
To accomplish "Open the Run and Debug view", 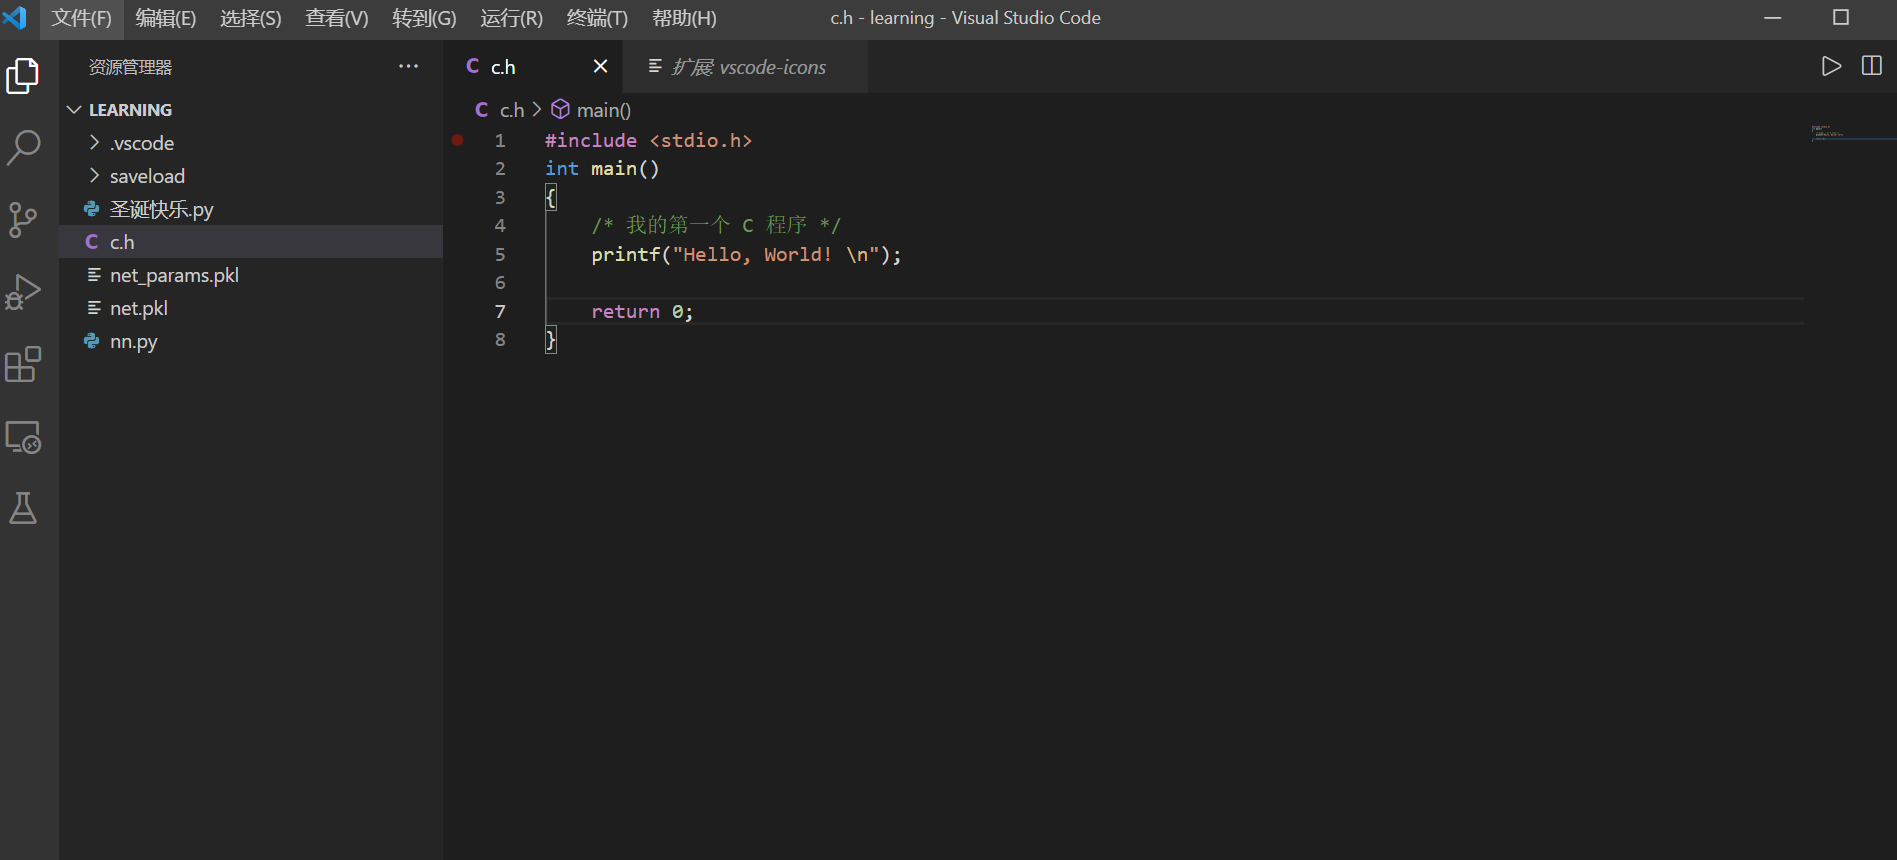I will click(23, 292).
